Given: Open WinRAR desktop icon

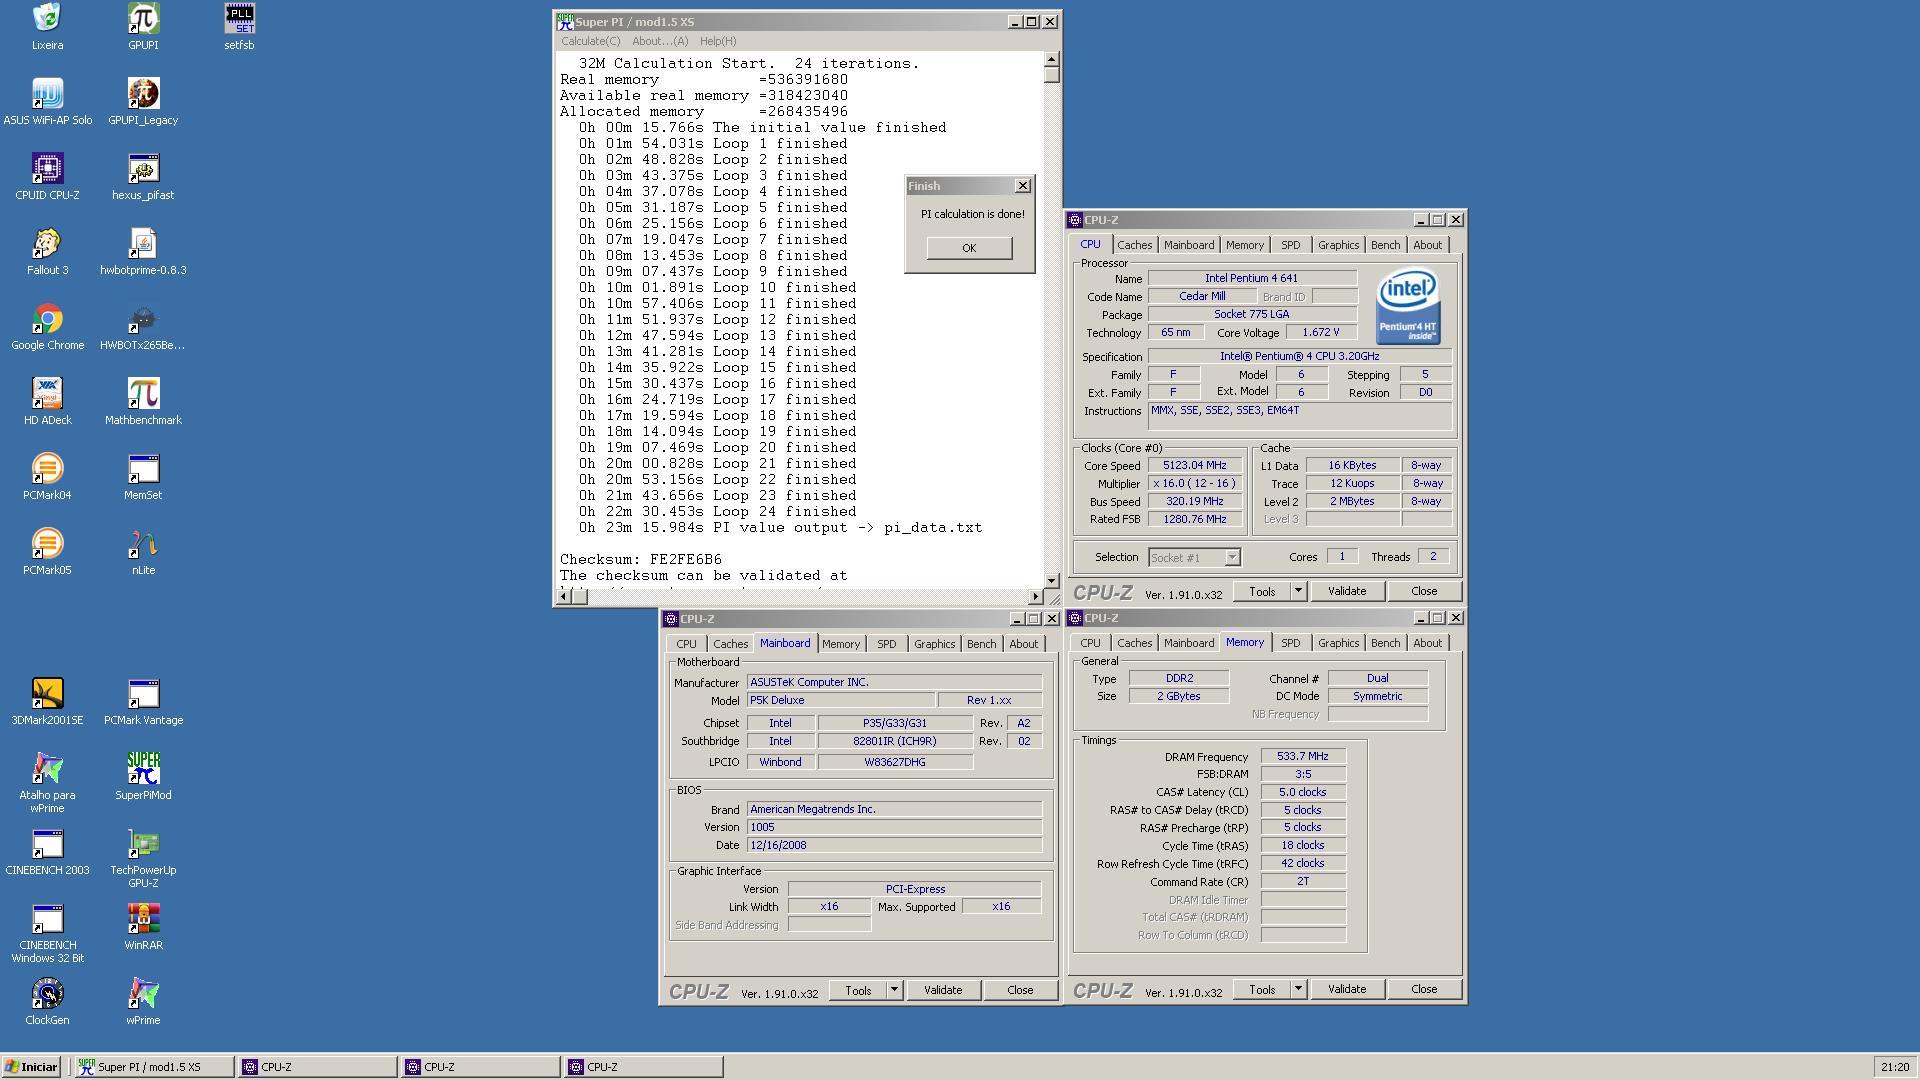Looking at the screenshot, I should point(143,927).
